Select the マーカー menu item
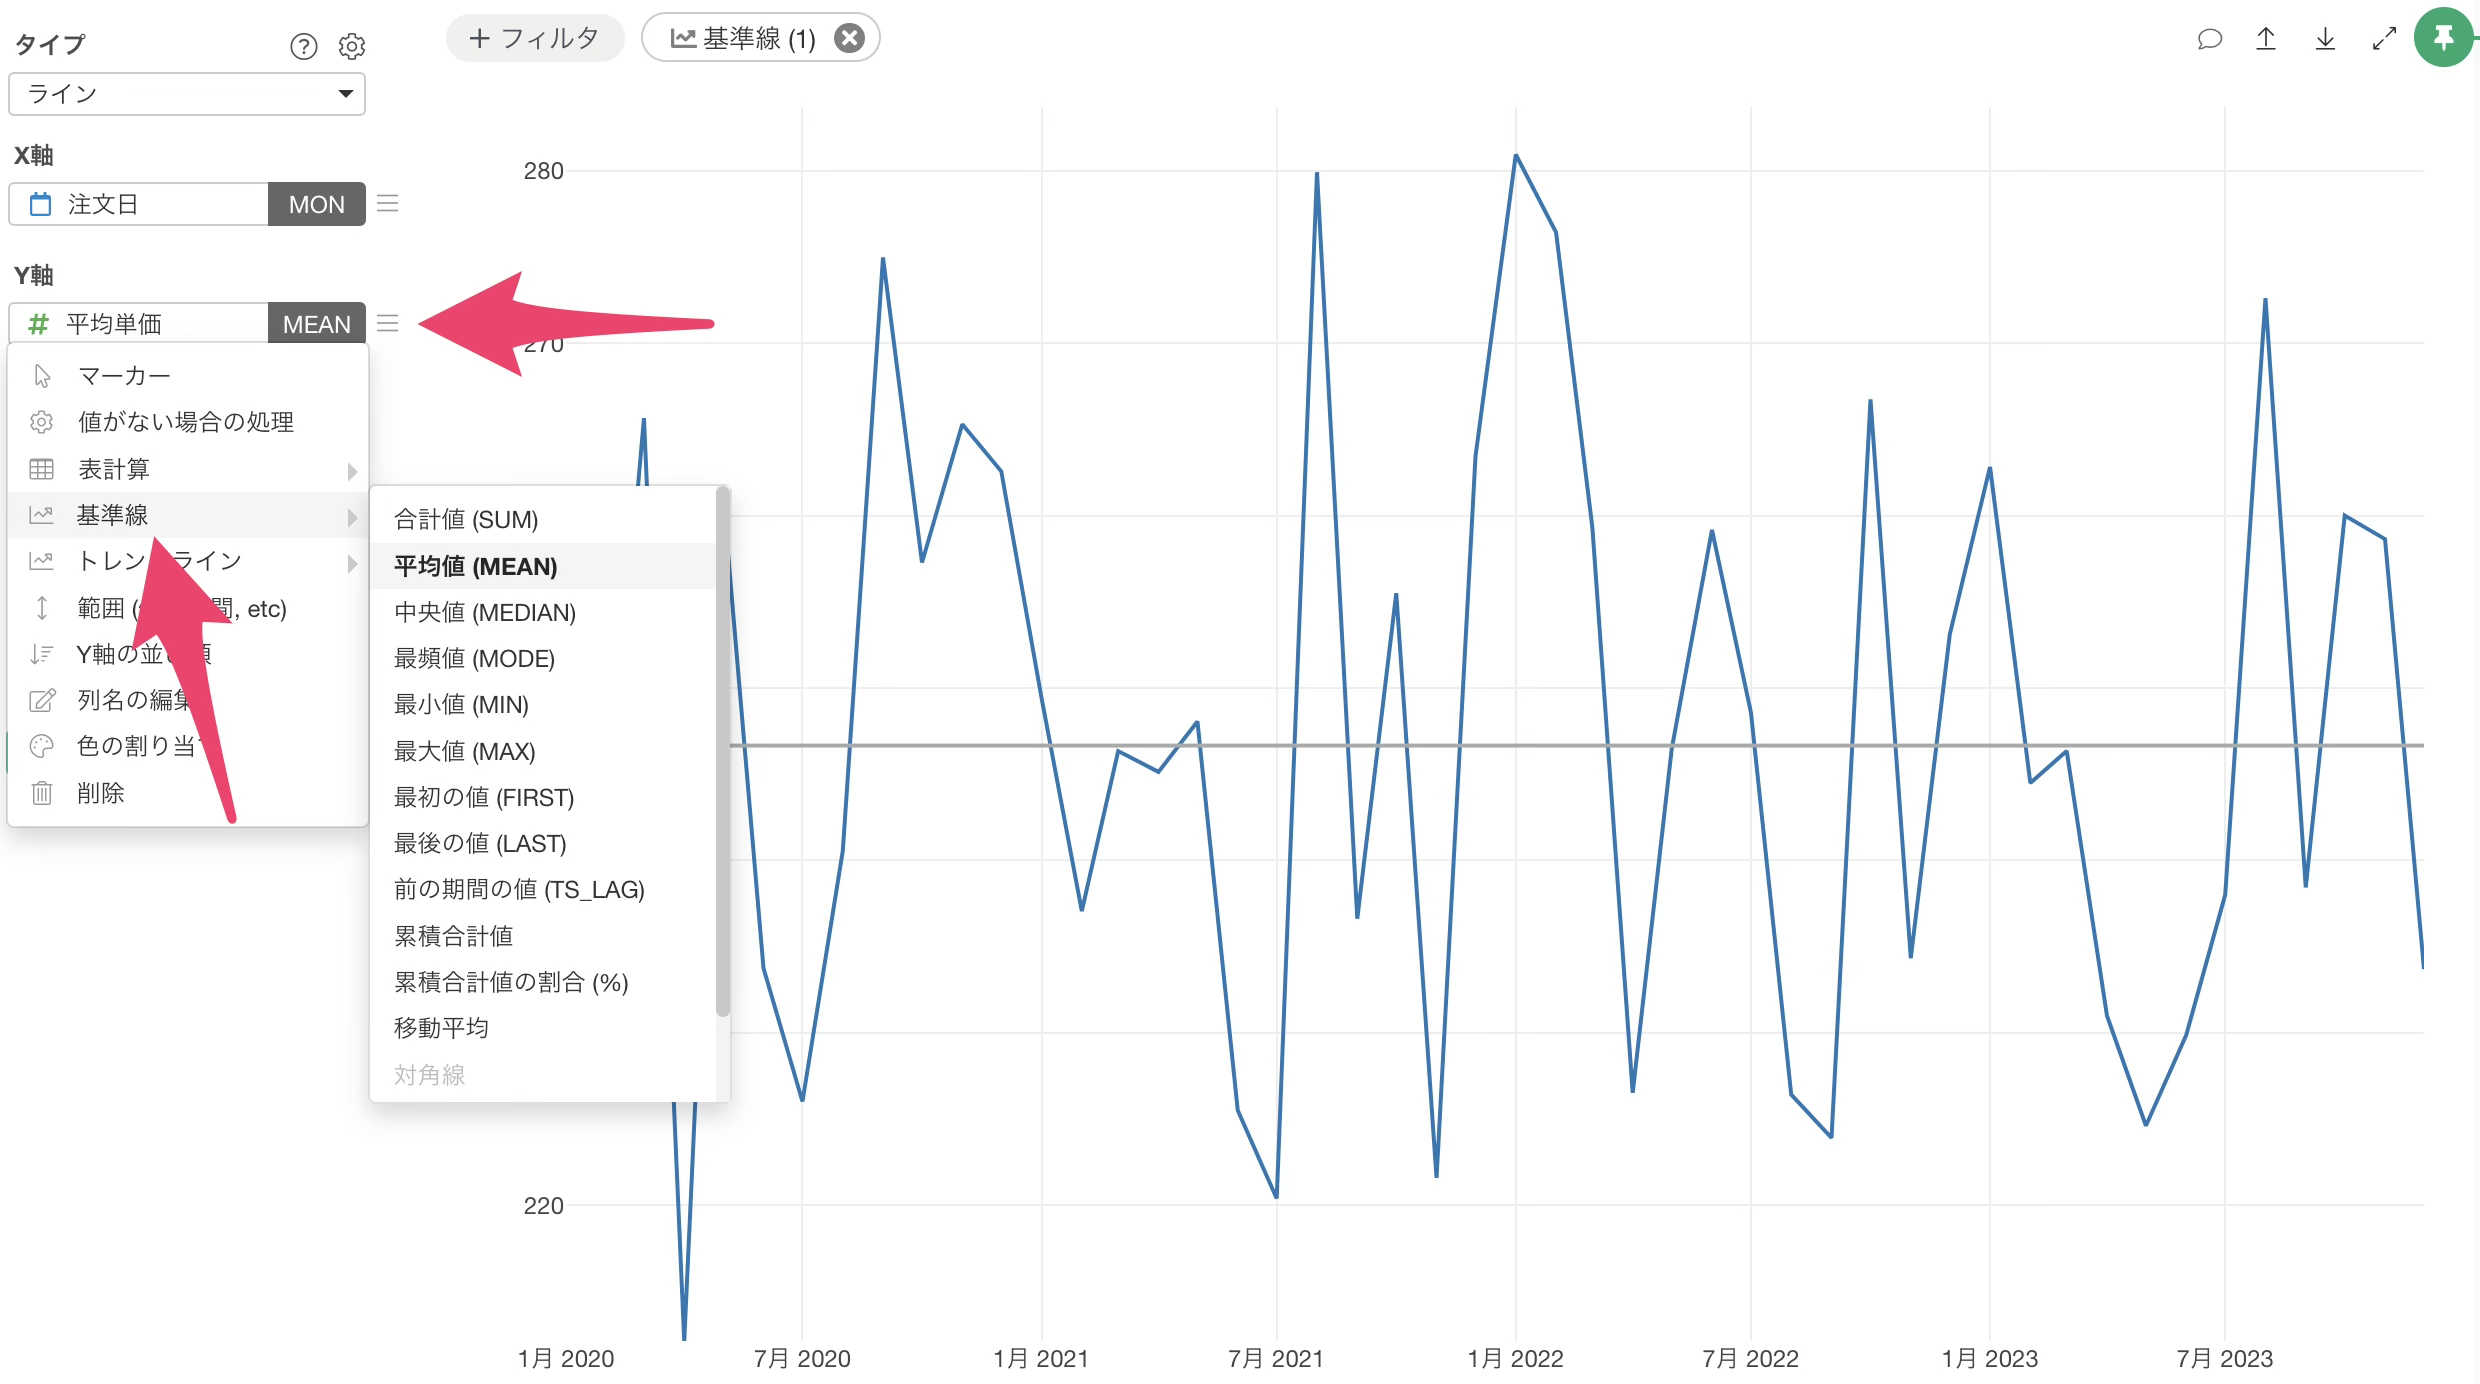Image resolution: width=2480 pixels, height=1384 pixels. click(124, 376)
